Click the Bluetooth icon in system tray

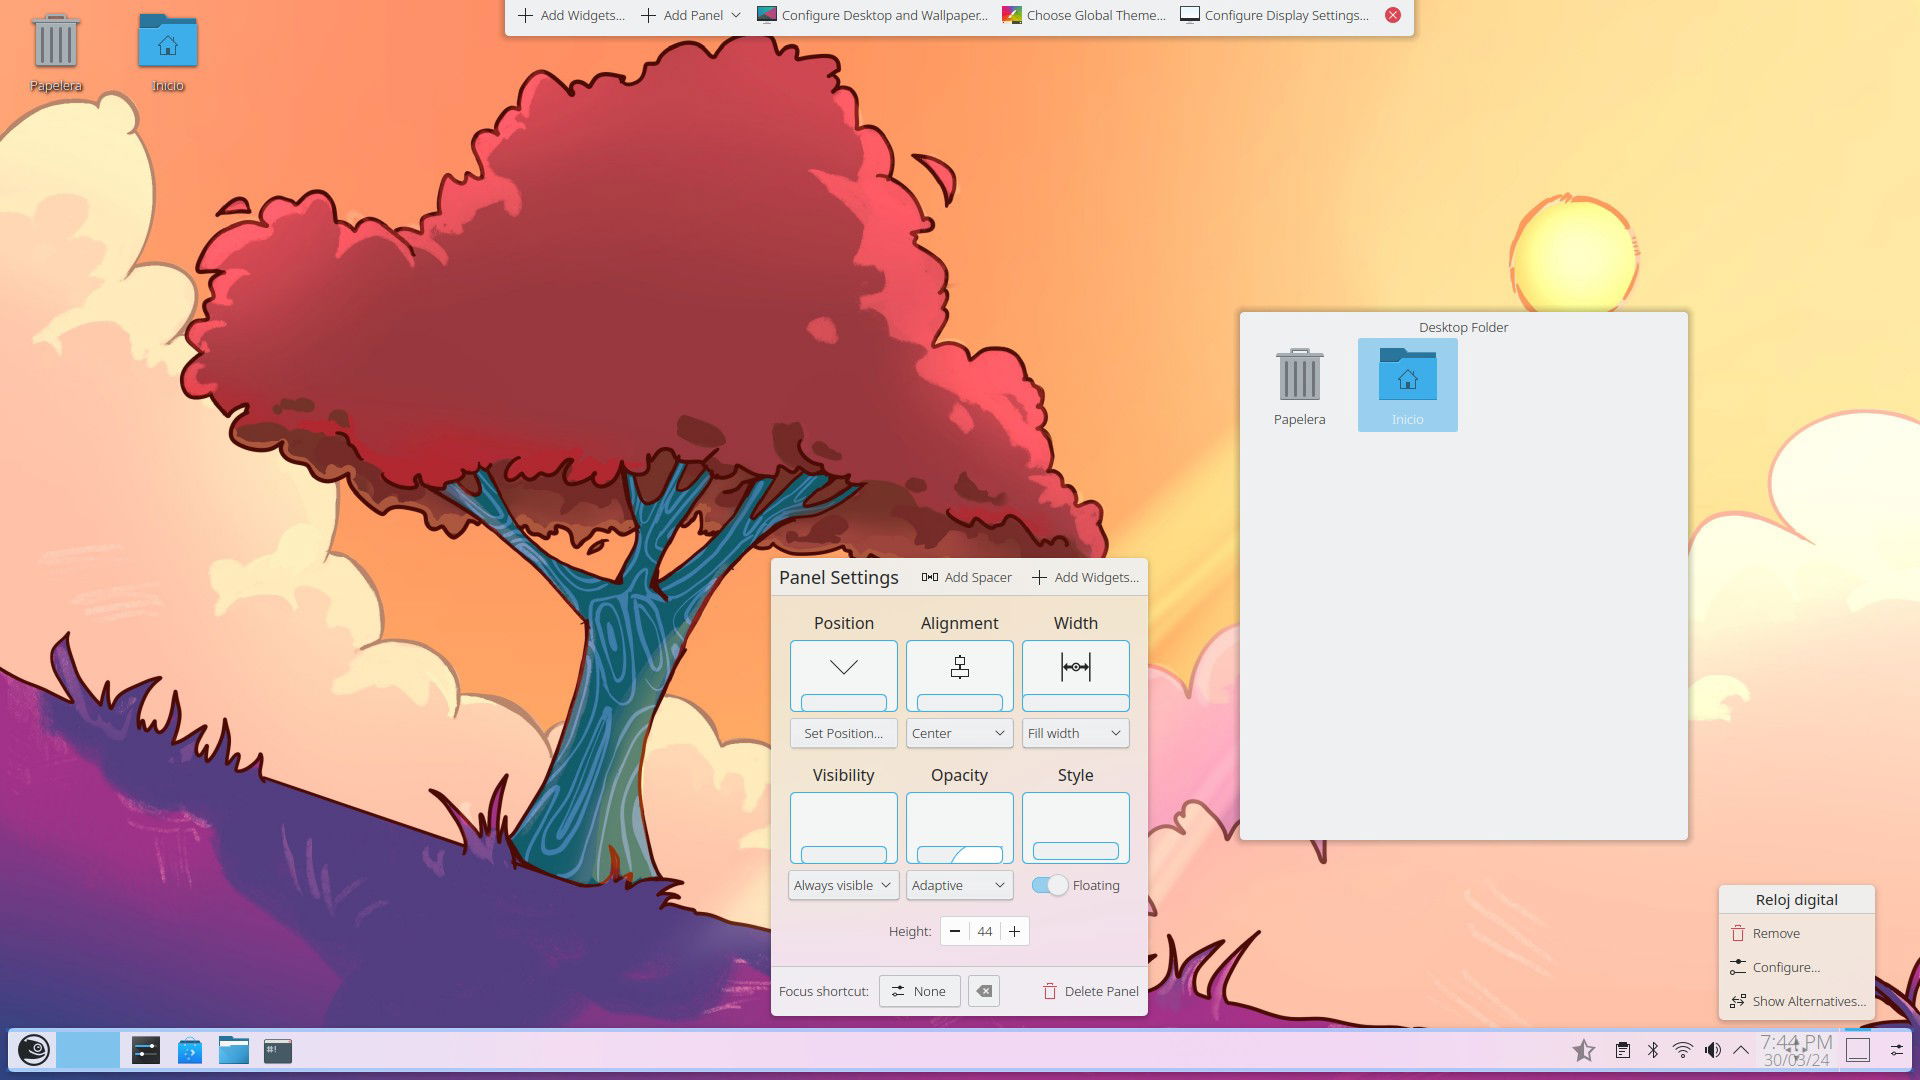pos(1652,1050)
